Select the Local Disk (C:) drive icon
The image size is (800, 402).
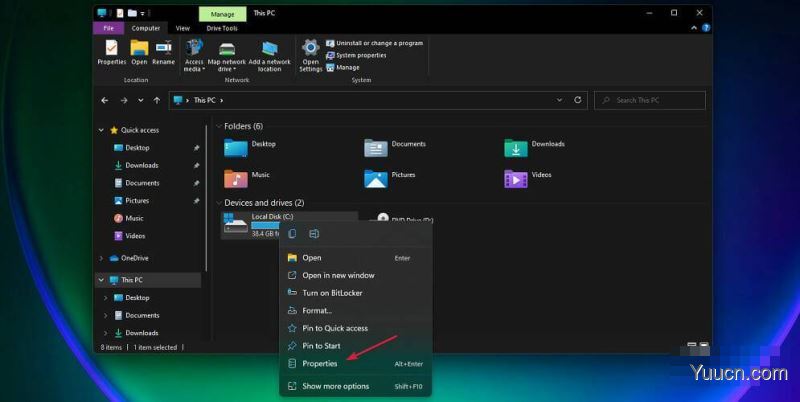click(x=236, y=224)
